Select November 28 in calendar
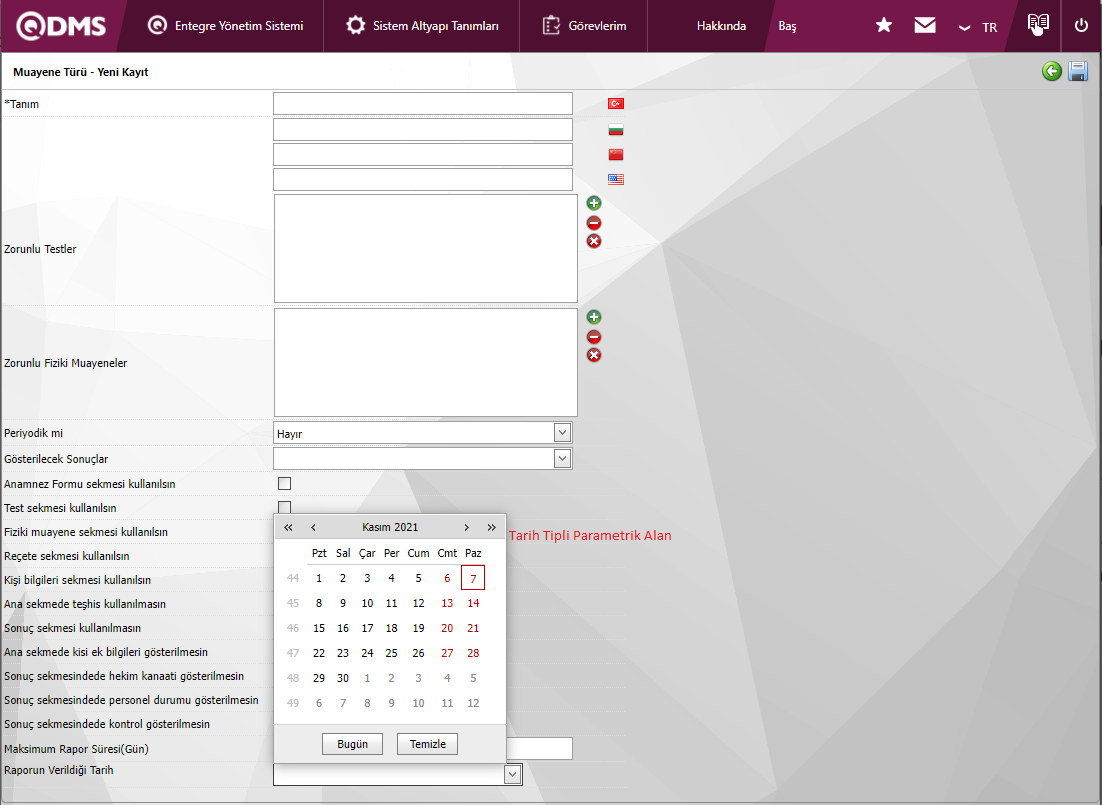 tap(473, 653)
